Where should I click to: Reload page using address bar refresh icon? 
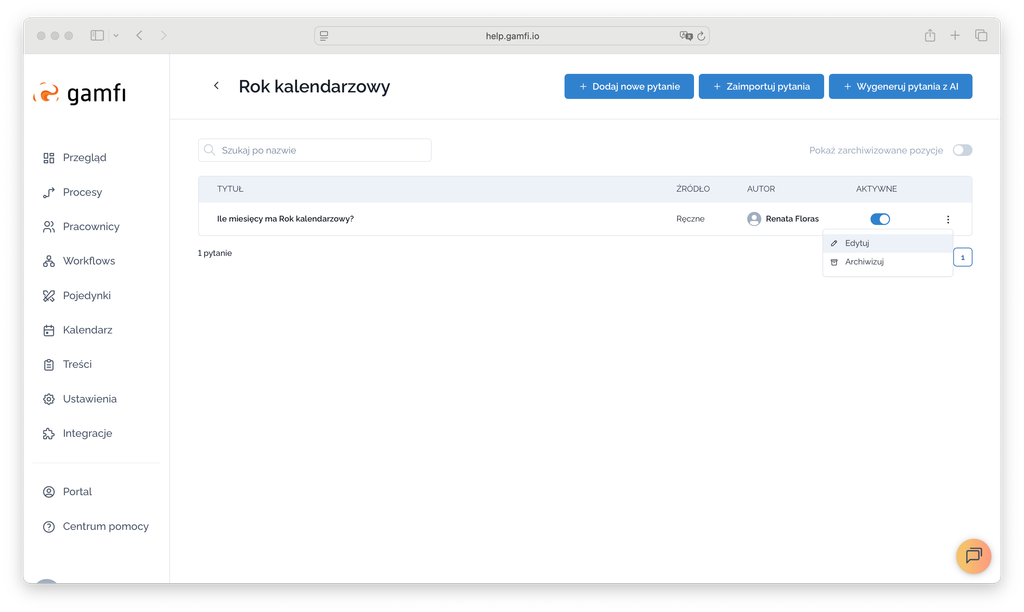click(x=702, y=36)
